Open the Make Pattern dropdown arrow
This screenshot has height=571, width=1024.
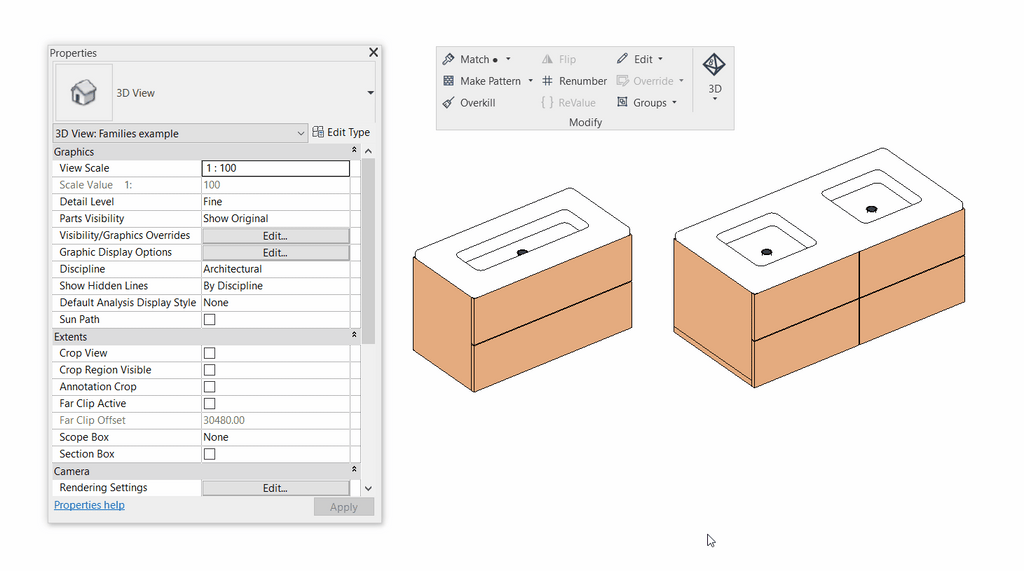point(530,81)
